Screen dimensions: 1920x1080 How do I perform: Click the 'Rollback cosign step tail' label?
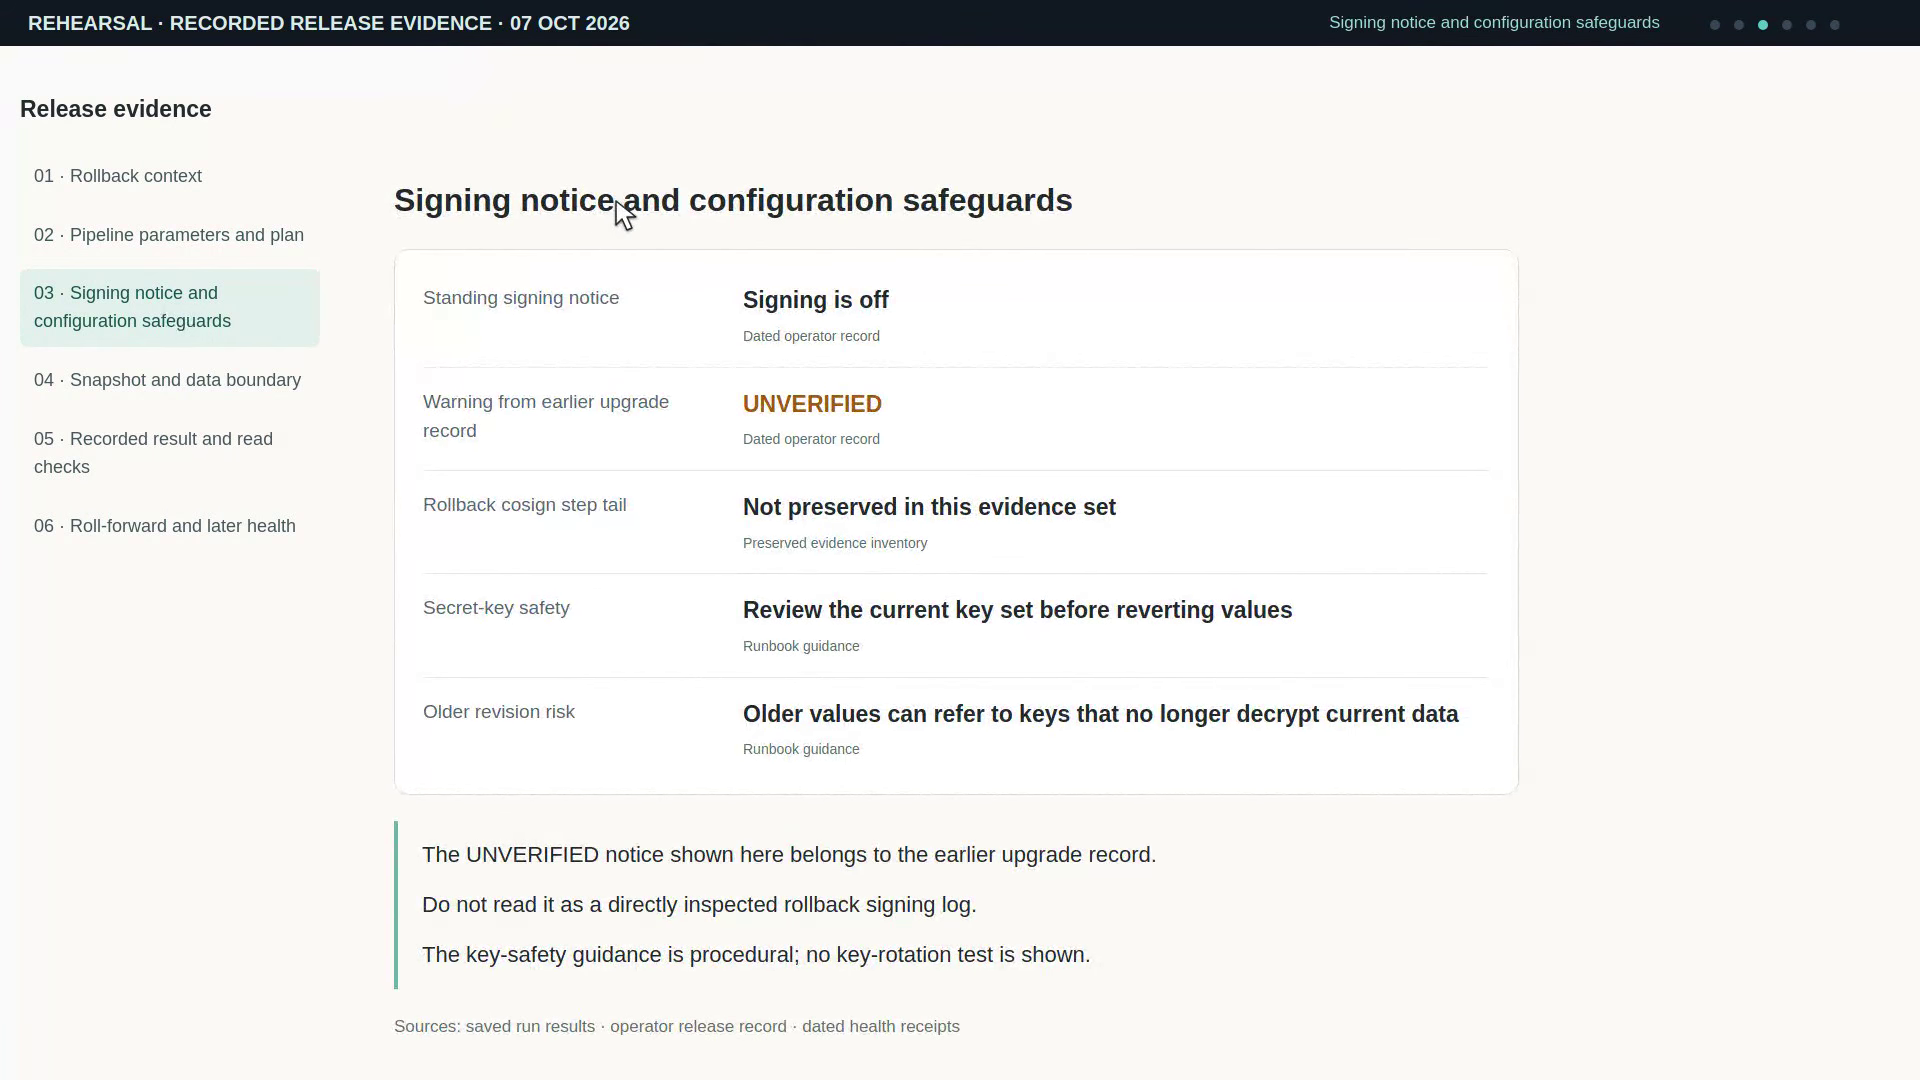pos(525,505)
